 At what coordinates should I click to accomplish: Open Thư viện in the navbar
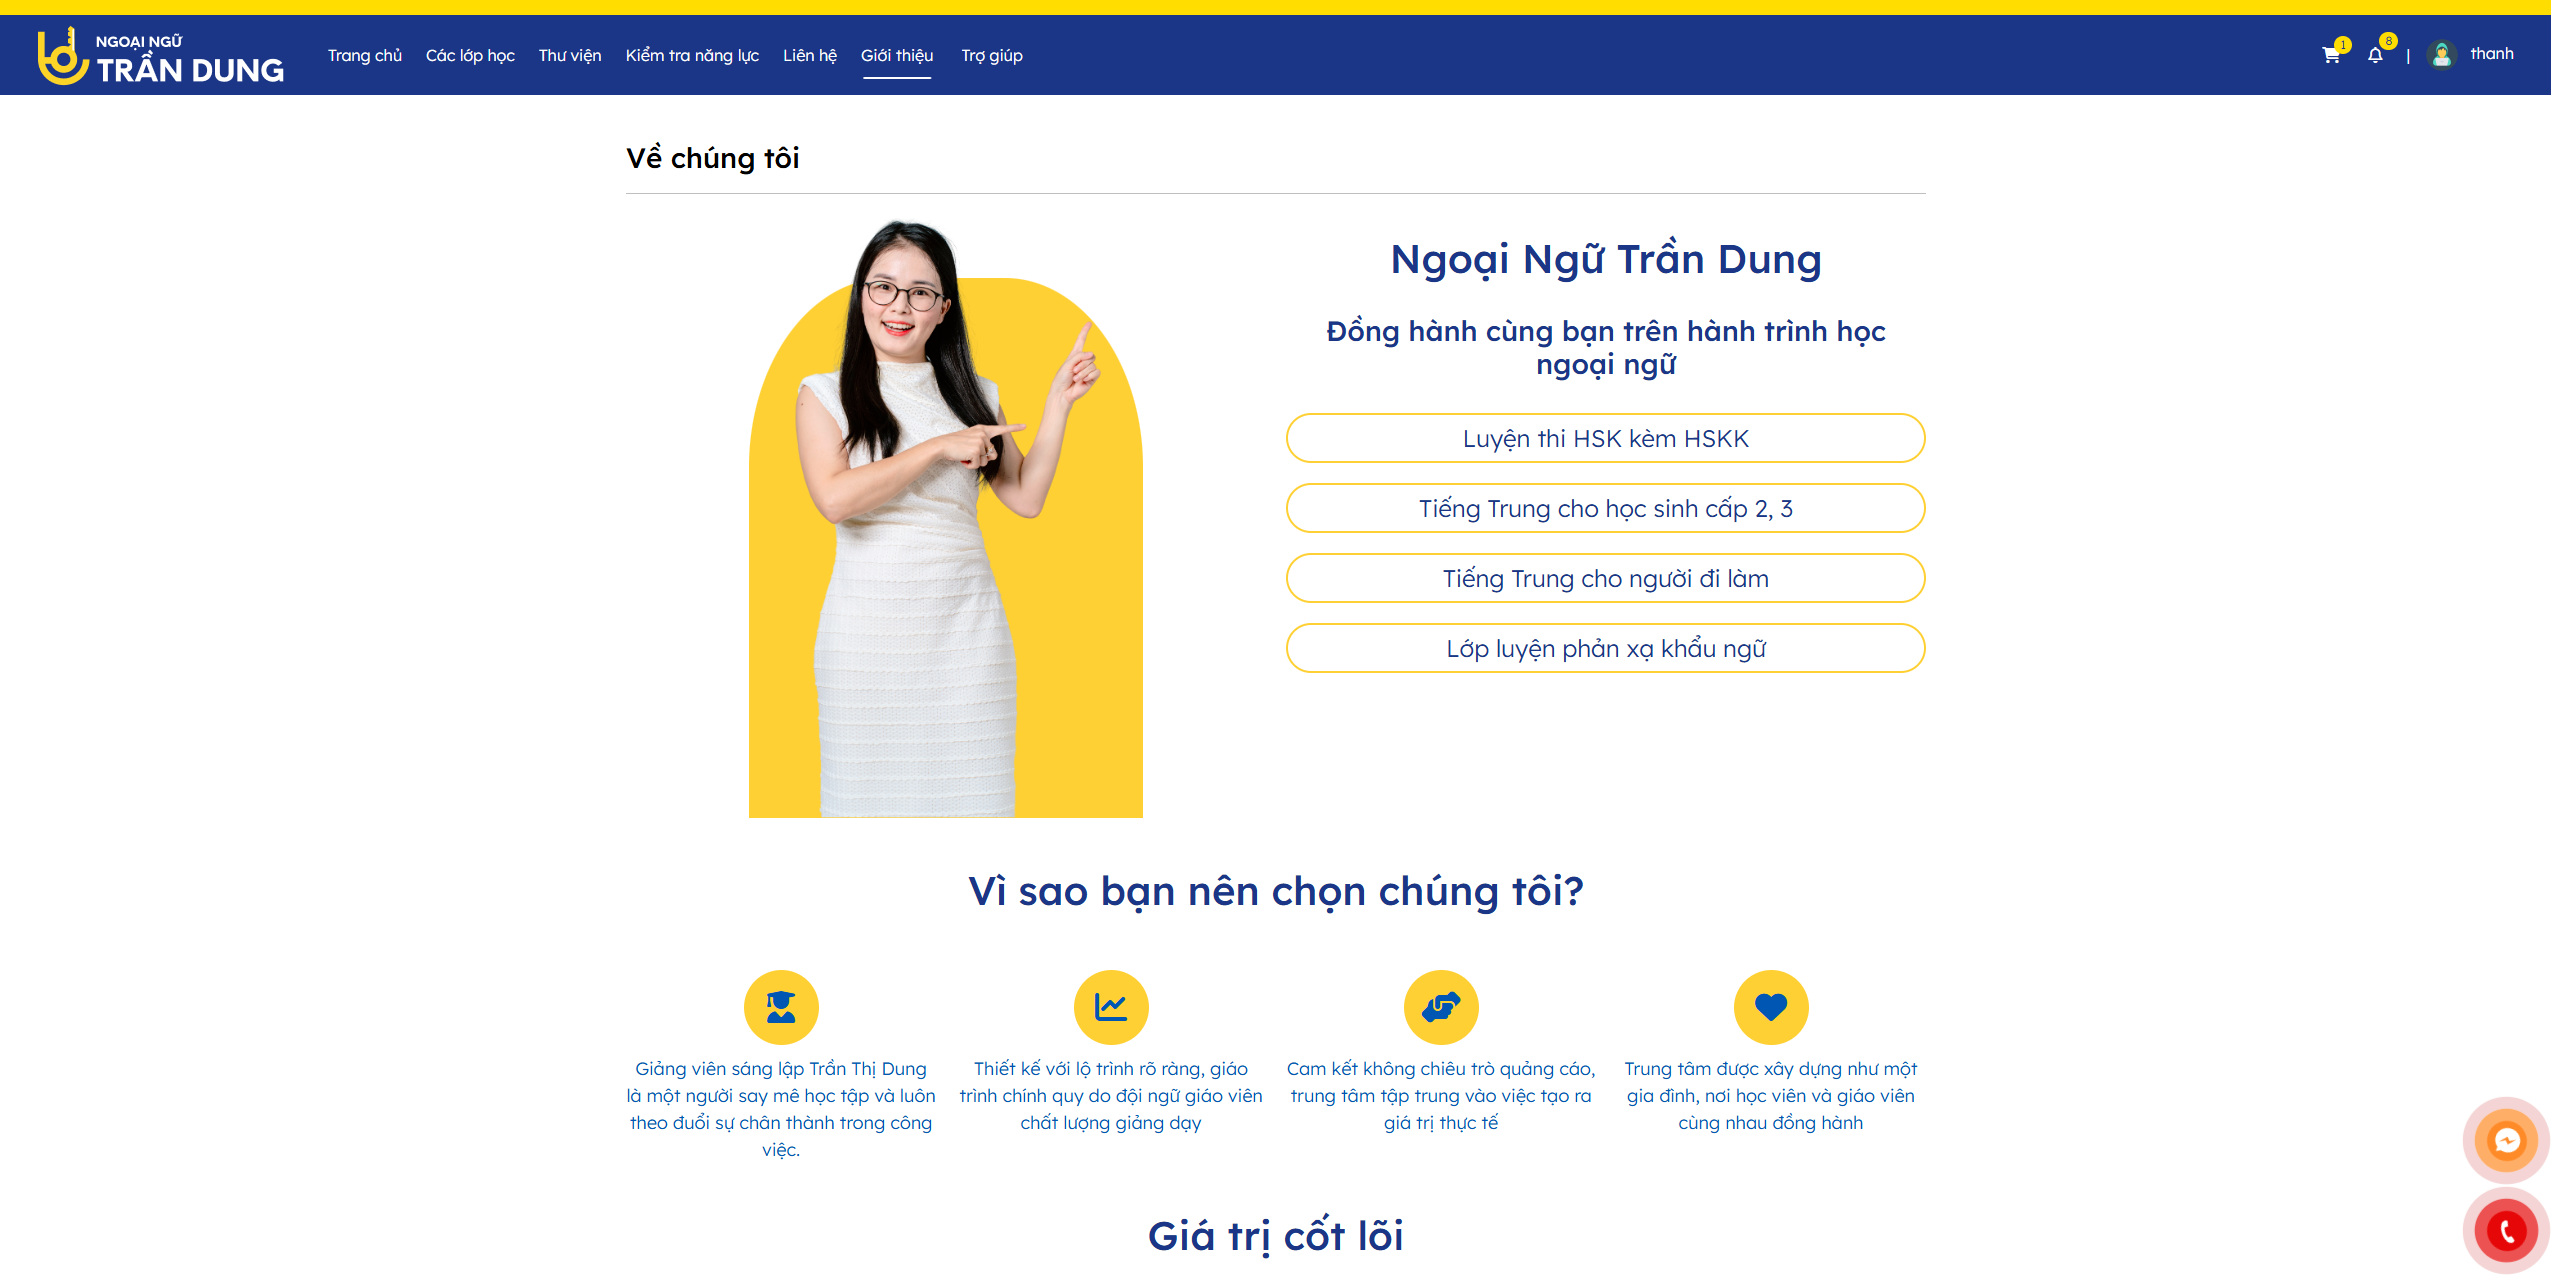pyautogui.click(x=570, y=56)
